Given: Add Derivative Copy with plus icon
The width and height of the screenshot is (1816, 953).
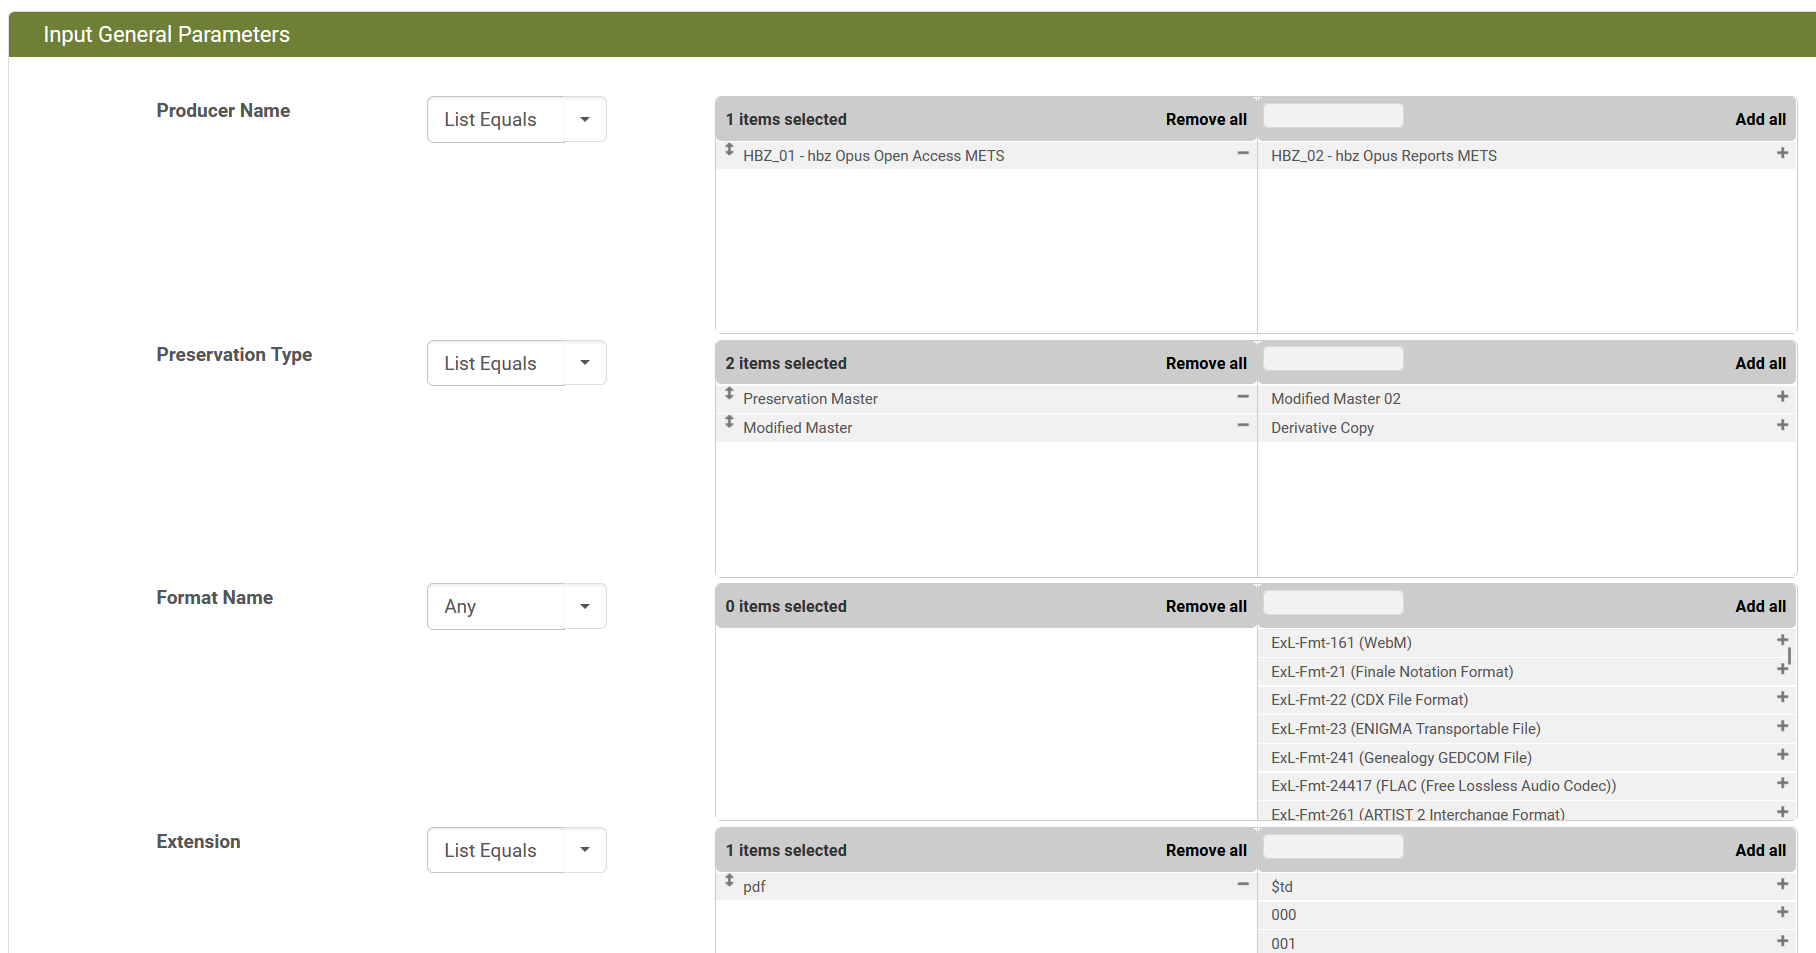Looking at the screenshot, I should [x=1781, y=426].
